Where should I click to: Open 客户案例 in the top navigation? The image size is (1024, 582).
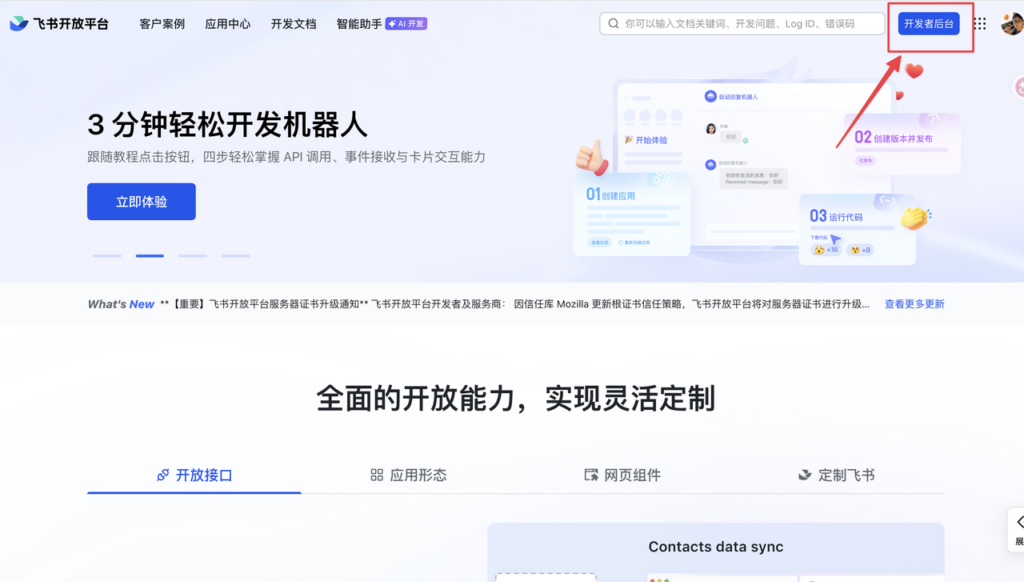point(162,24)
